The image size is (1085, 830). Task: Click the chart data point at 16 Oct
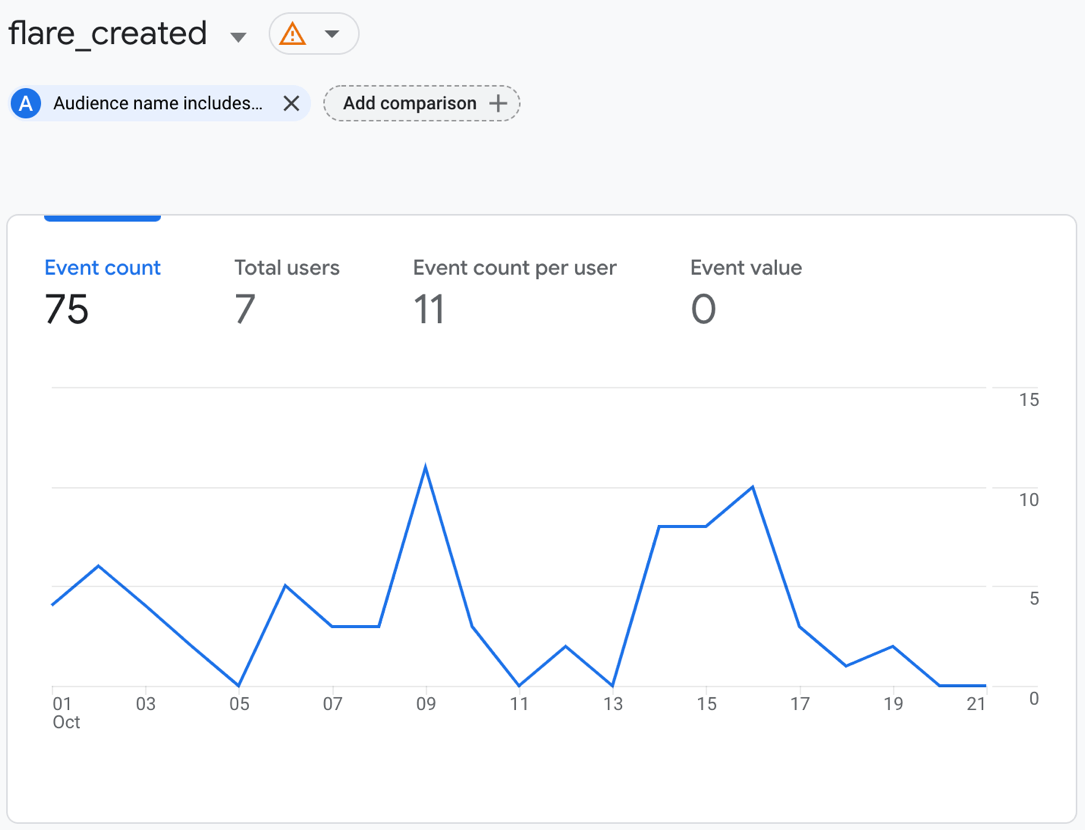753,487
